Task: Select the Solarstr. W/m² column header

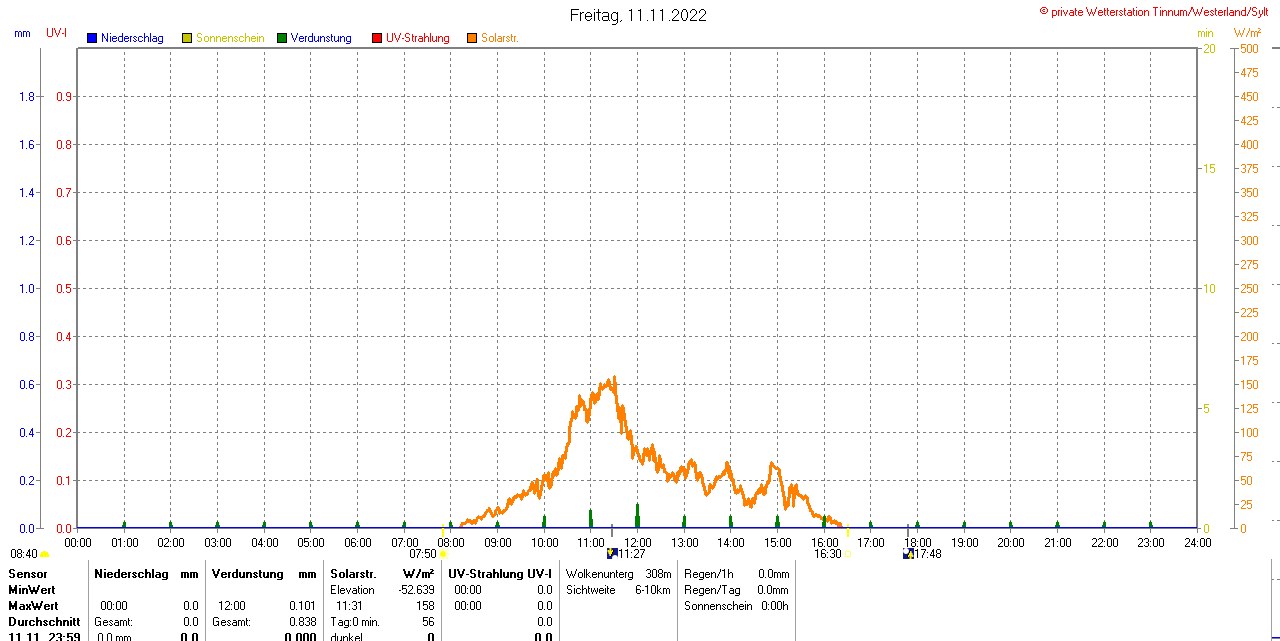Action: [382, 574]
